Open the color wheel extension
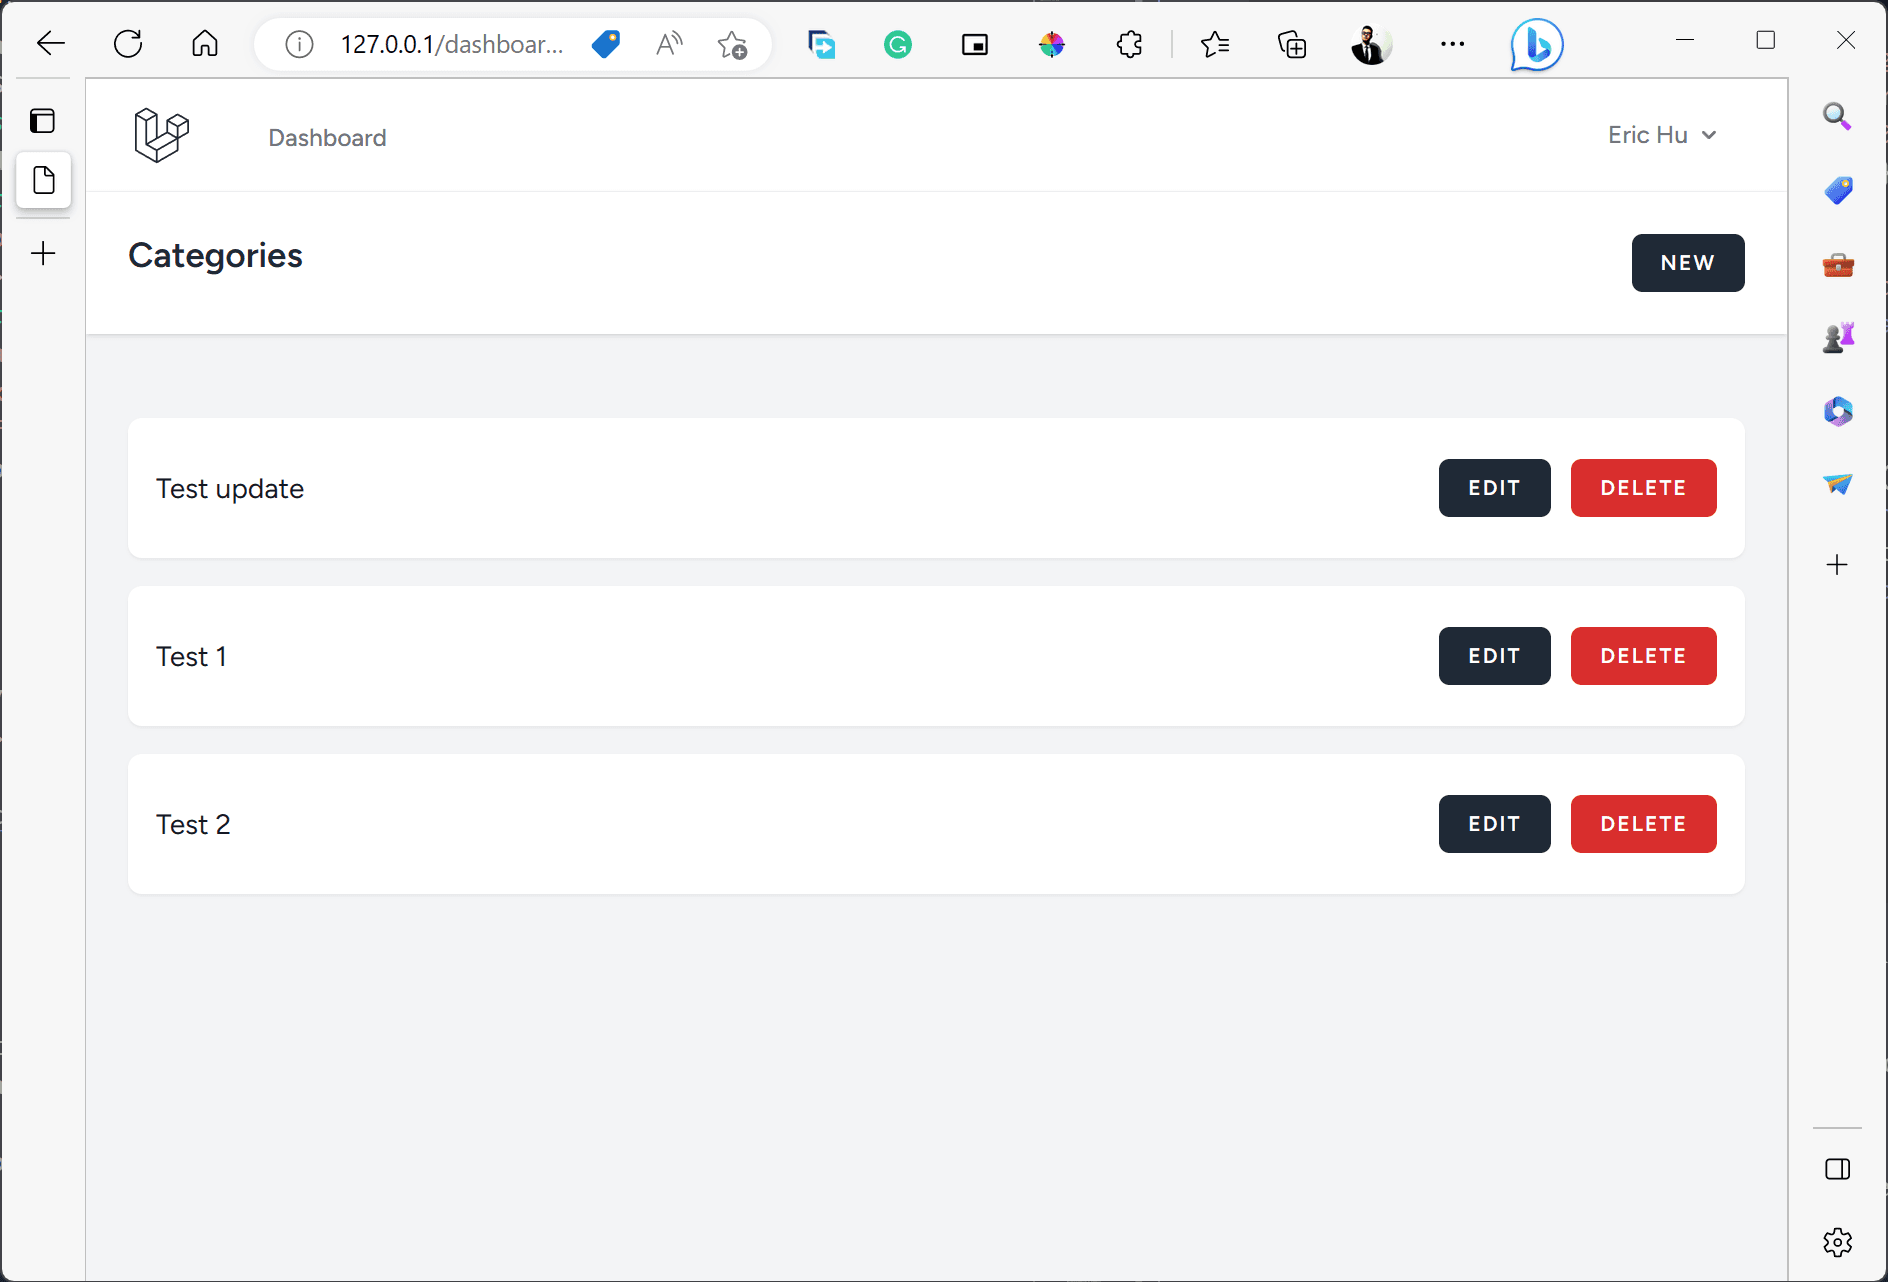This screenshot has height=1282, width=1888. (x=1051, y=44)
